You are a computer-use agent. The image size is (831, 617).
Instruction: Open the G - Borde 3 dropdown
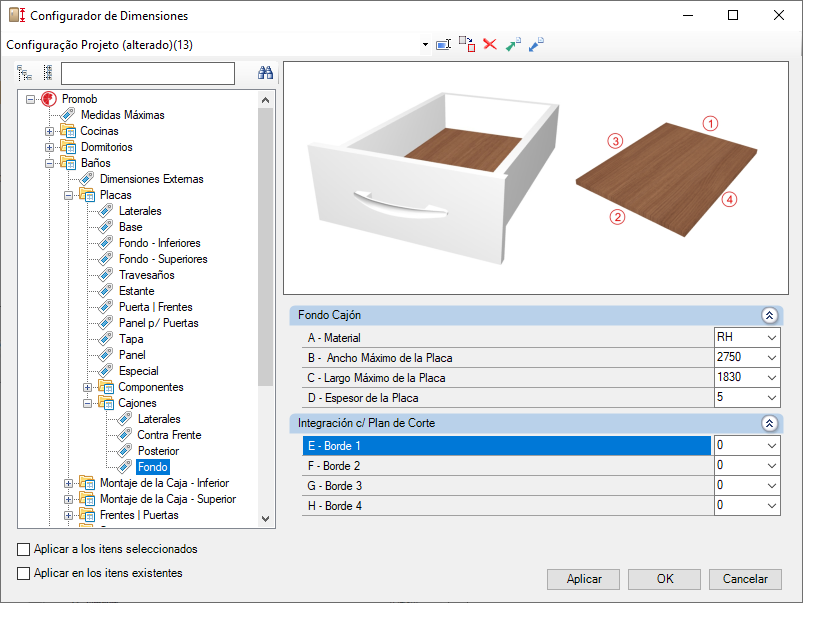tap(772, 486)
